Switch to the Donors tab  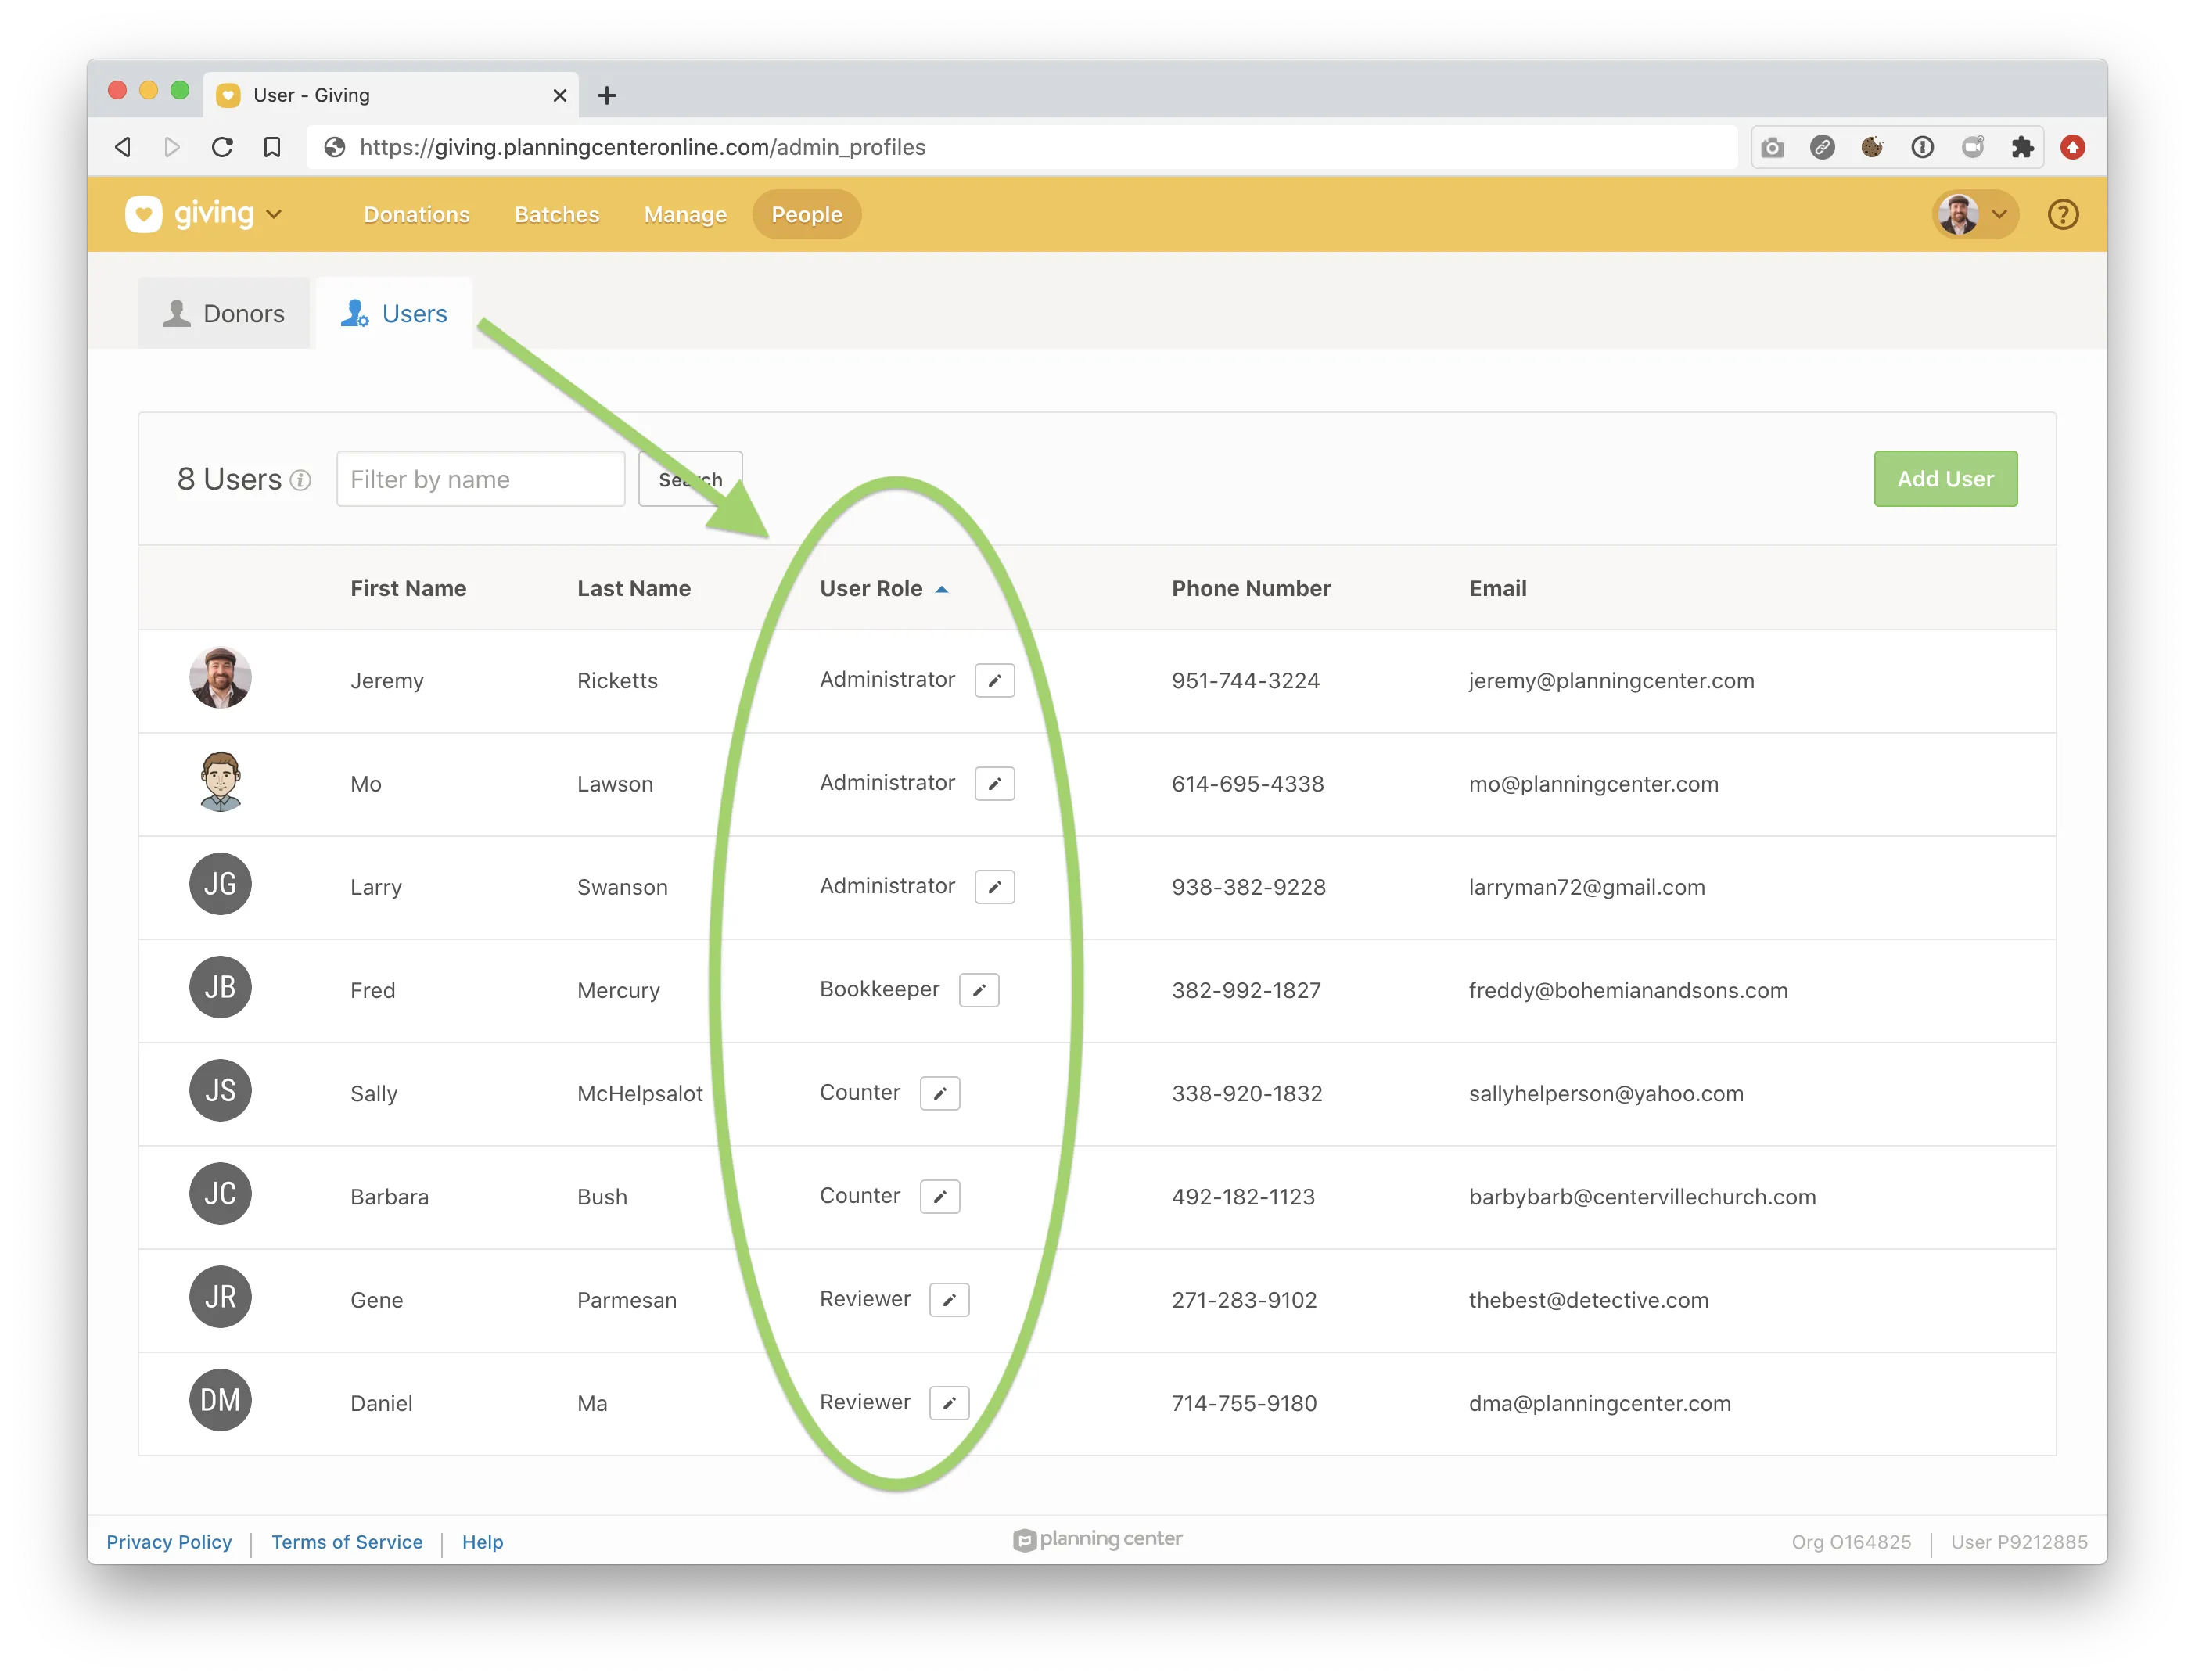click(x=224, y=313)
